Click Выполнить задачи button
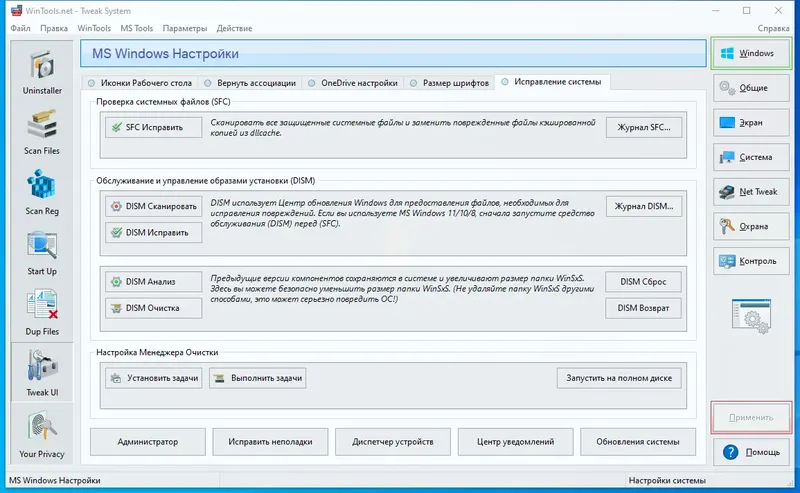The image size is (800, 493). pyautogui.click(x=258, y=378)
